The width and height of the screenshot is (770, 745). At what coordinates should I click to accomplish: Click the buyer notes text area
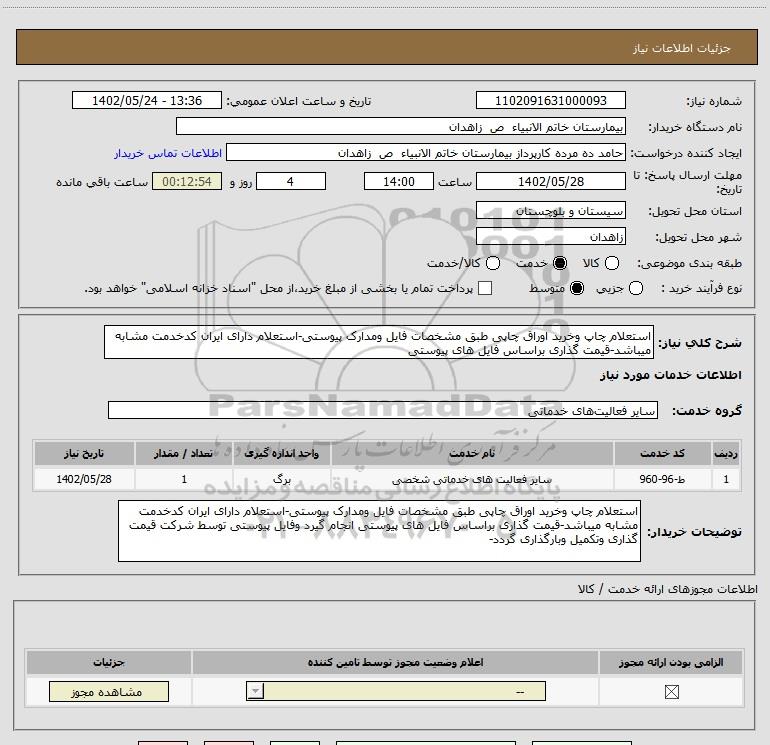(379, 531)
